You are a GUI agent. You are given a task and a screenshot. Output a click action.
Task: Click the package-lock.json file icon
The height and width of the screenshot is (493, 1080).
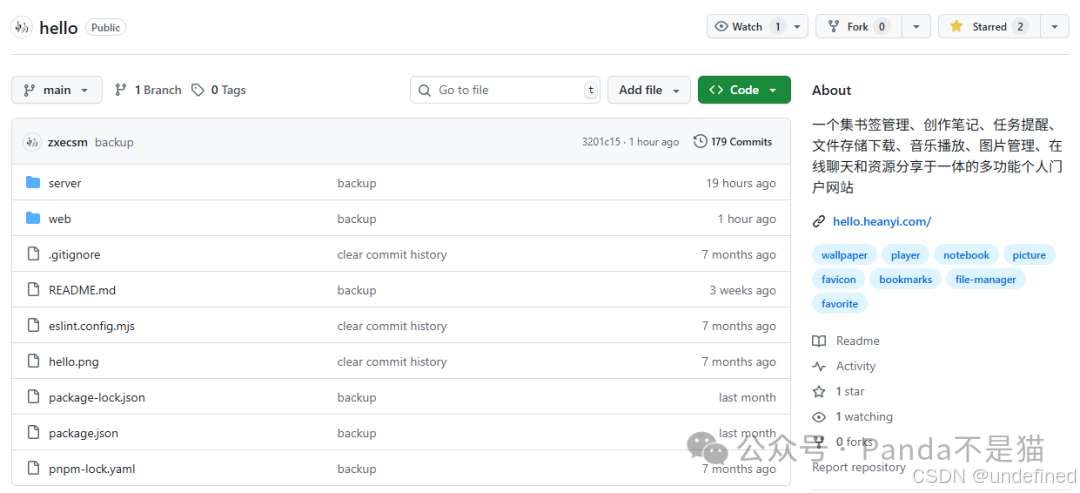[33, 397]
